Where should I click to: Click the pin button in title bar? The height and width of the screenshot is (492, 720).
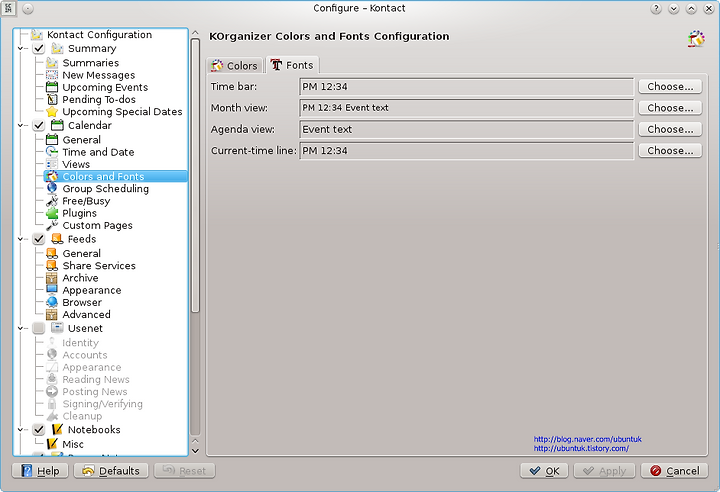[28, 9]
